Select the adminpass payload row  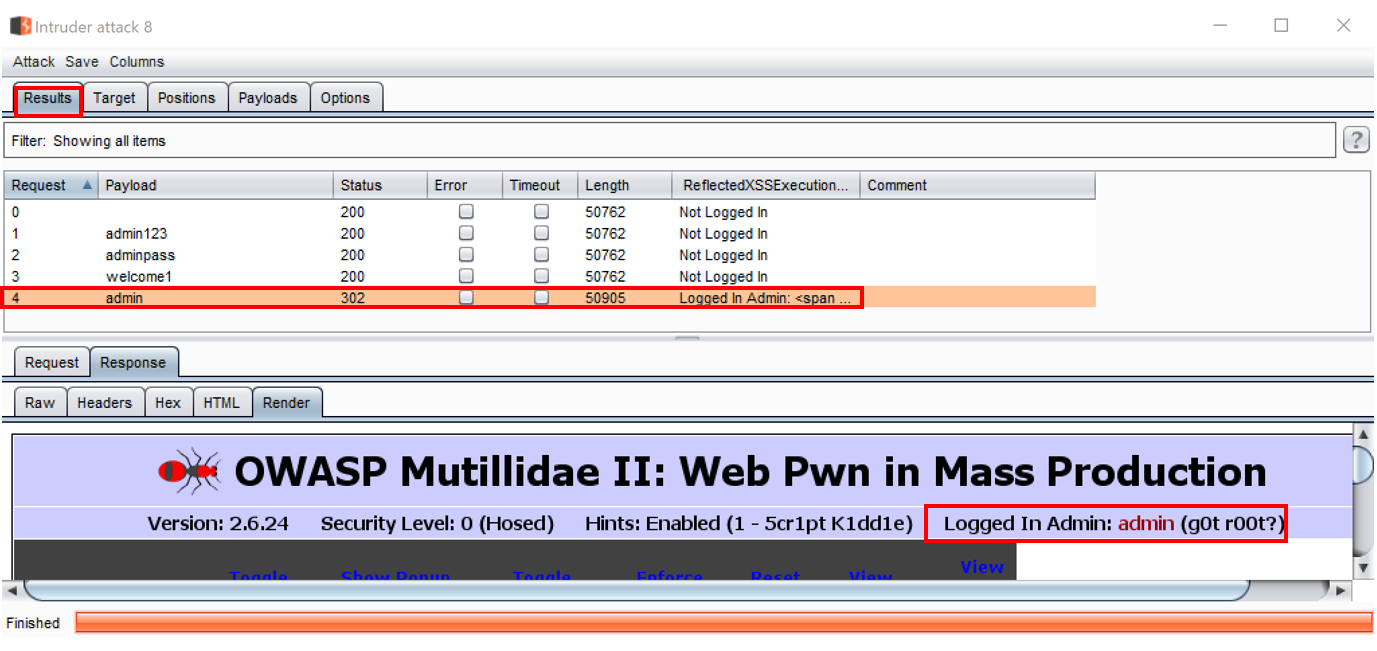(x=549, y=255)
